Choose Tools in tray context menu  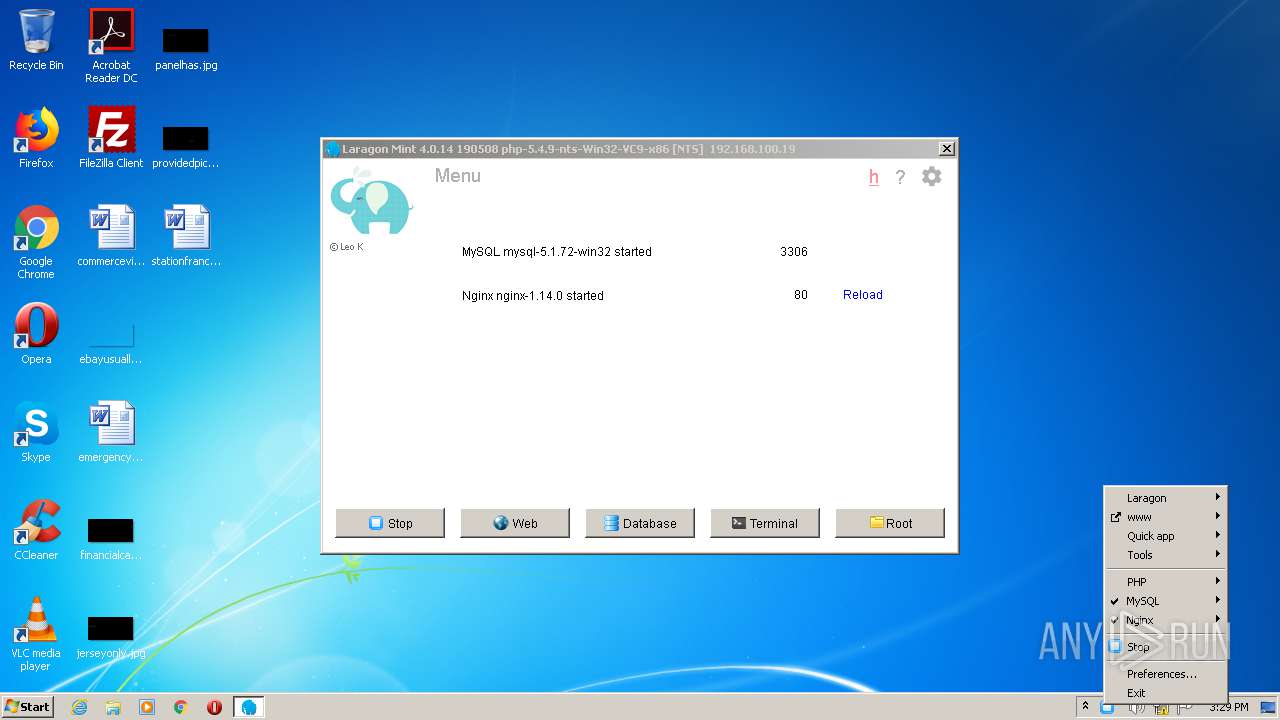pos(1165,555)
